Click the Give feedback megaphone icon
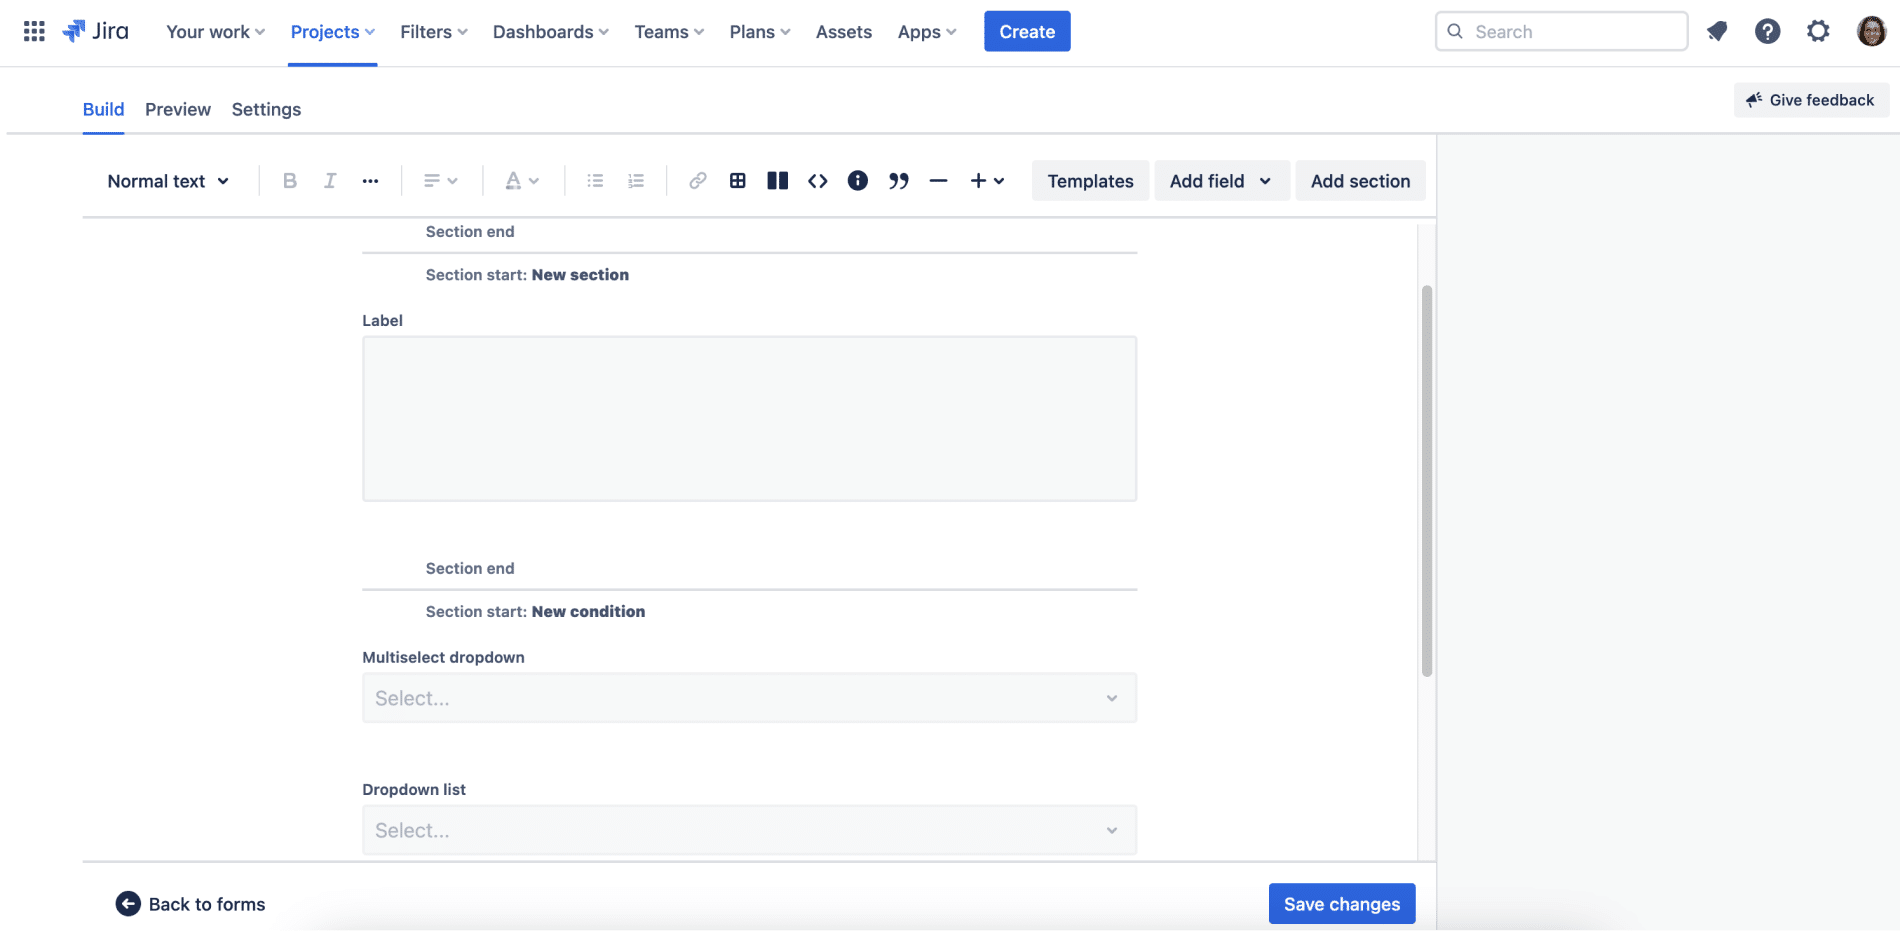 click(x=1754, y=100)
